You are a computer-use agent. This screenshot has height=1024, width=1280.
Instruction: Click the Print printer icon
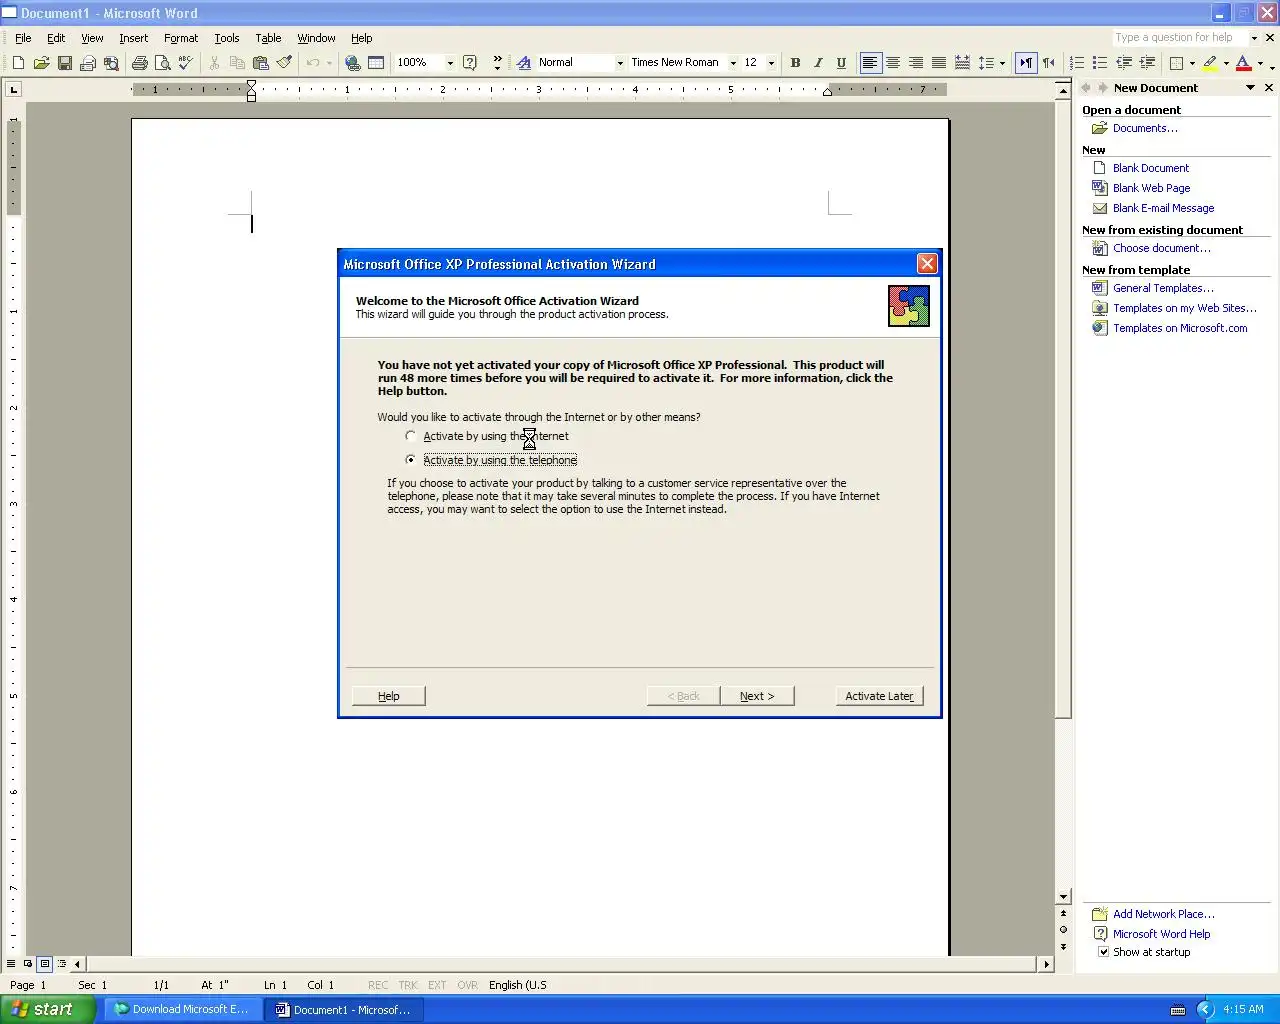click(139, 62)
